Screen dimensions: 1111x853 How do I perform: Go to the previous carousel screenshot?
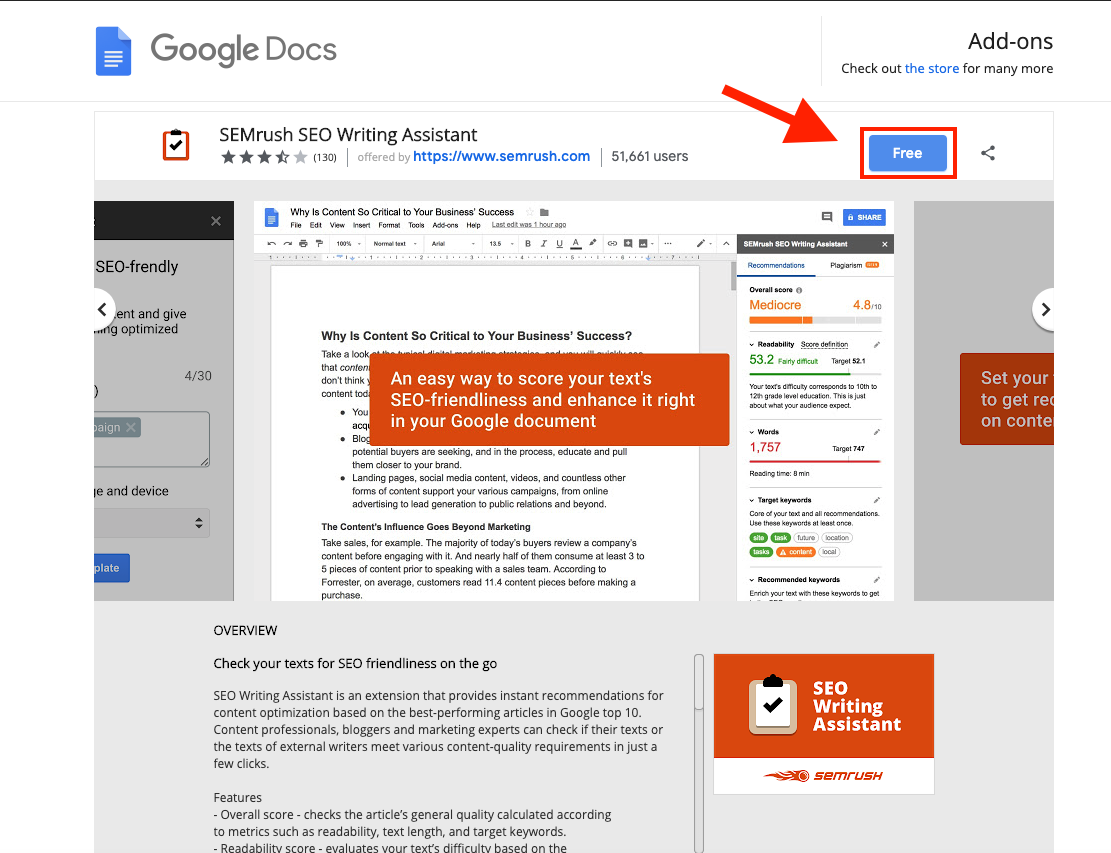[x=103, y=310]
